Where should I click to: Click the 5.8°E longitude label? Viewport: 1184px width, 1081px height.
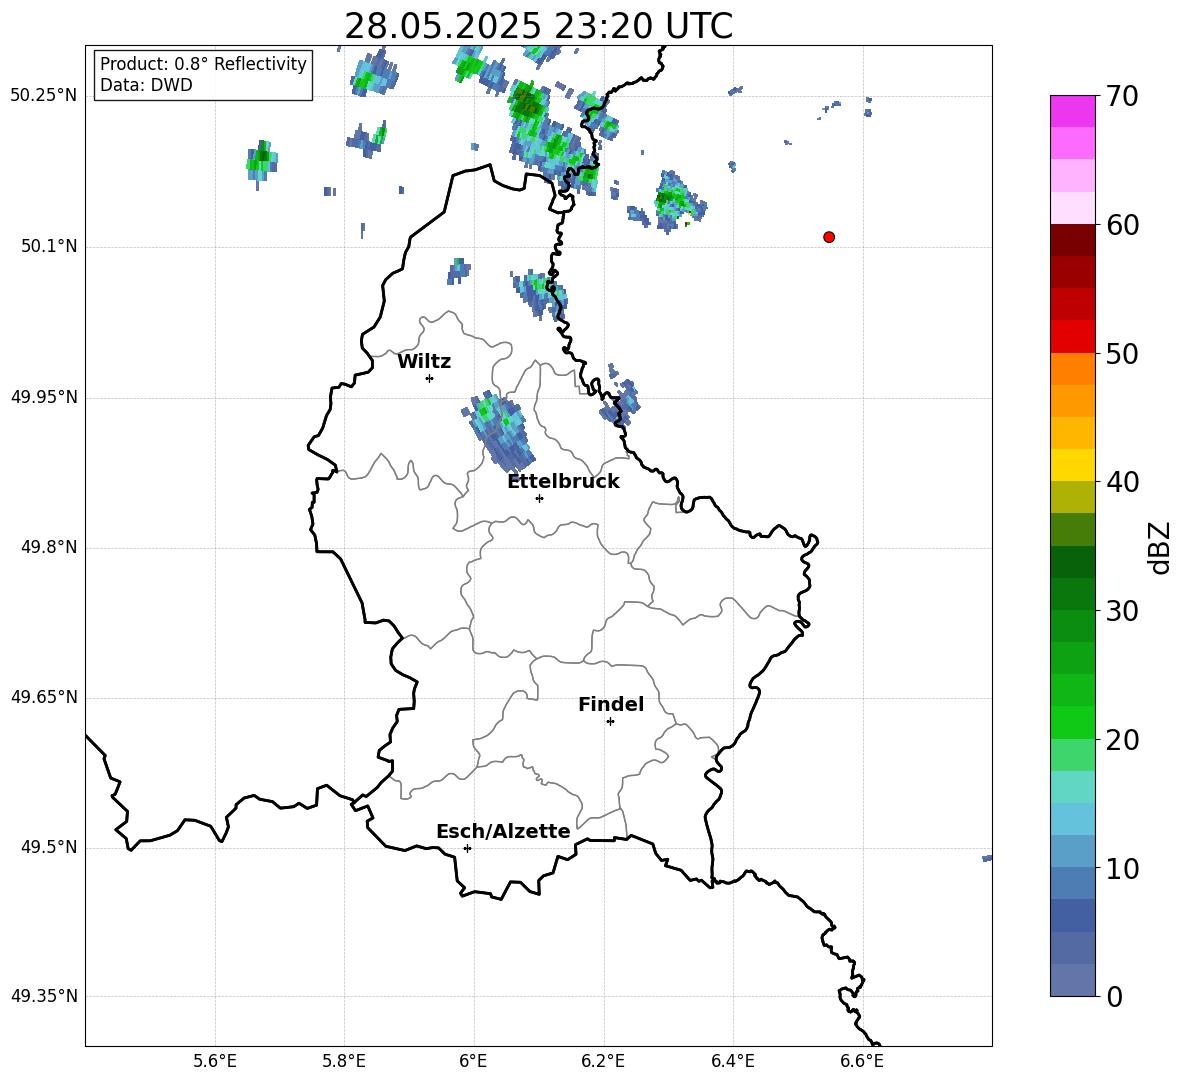[x=344, y=1061]
